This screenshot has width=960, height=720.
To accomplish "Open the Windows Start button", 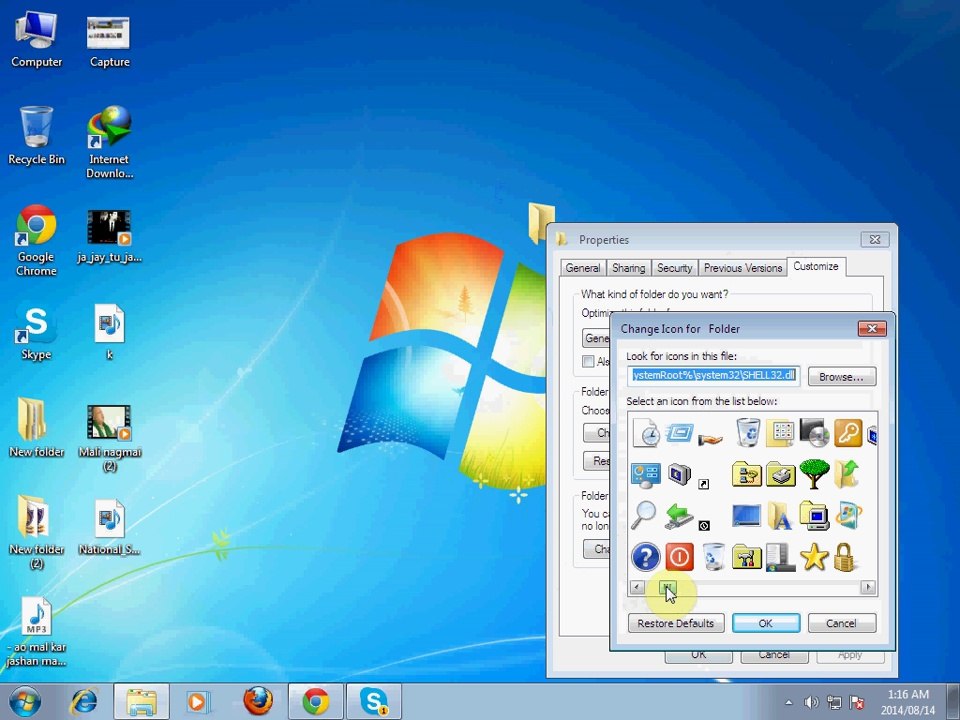I will click(x=24, y=702).
